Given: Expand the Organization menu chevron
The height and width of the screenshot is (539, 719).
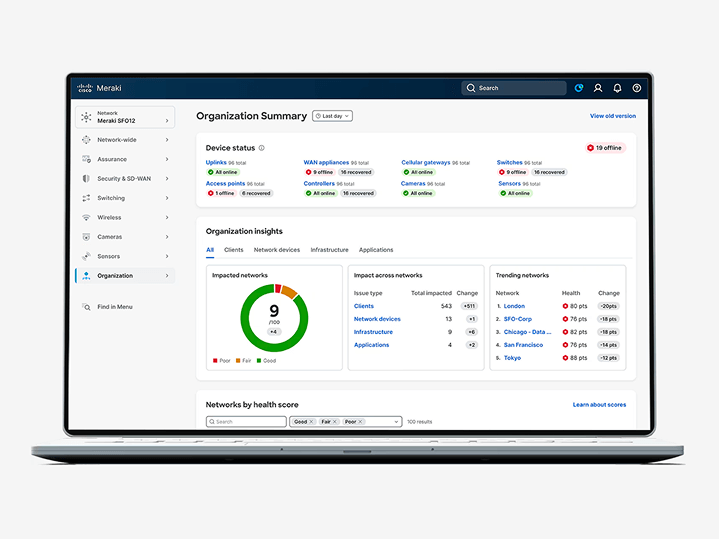Looking at the screenshot, I should point(167,275).
